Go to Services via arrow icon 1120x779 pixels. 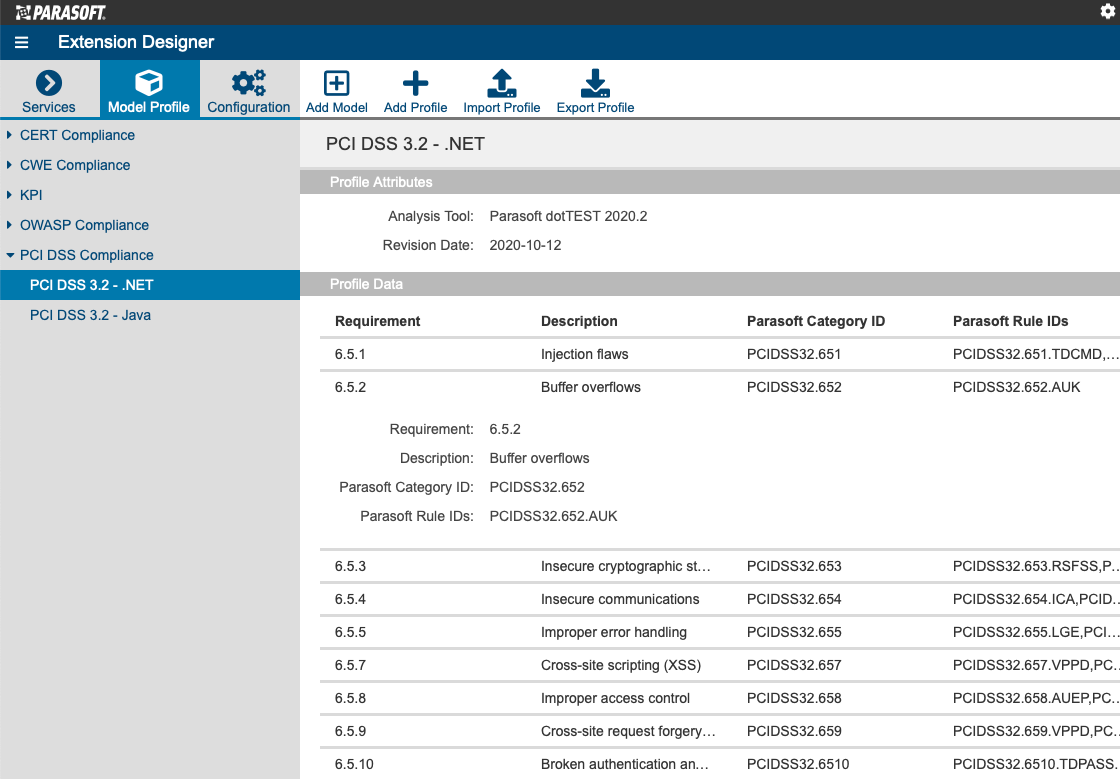pos(49,83)
